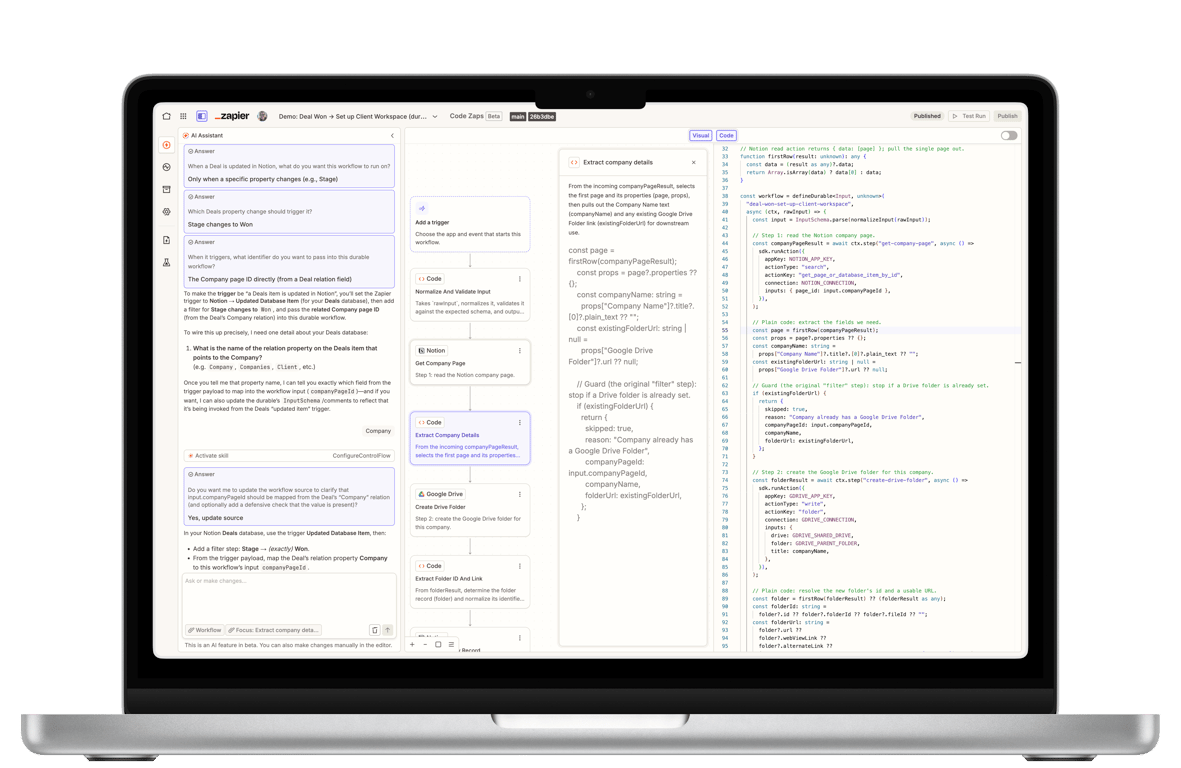Click the Zapier logo
Screen dimensions: 1181x768
[x=232, y=116]
